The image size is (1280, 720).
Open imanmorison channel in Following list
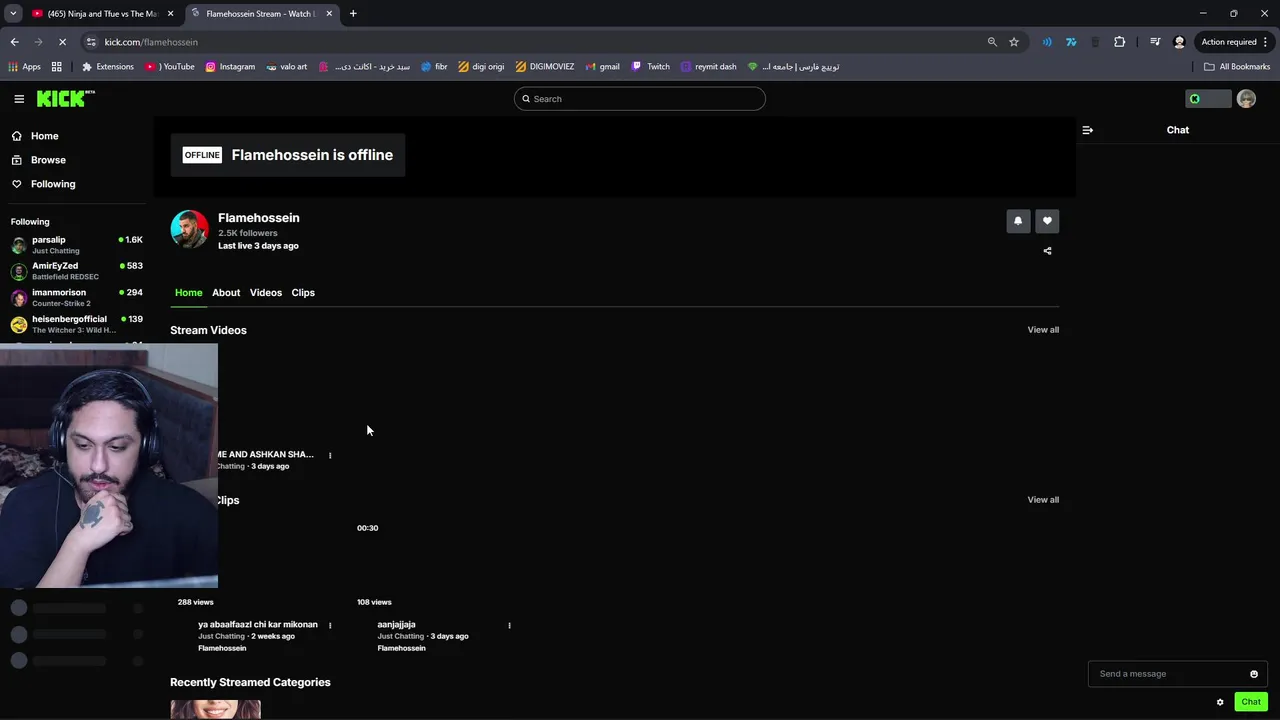click(77, 297)
